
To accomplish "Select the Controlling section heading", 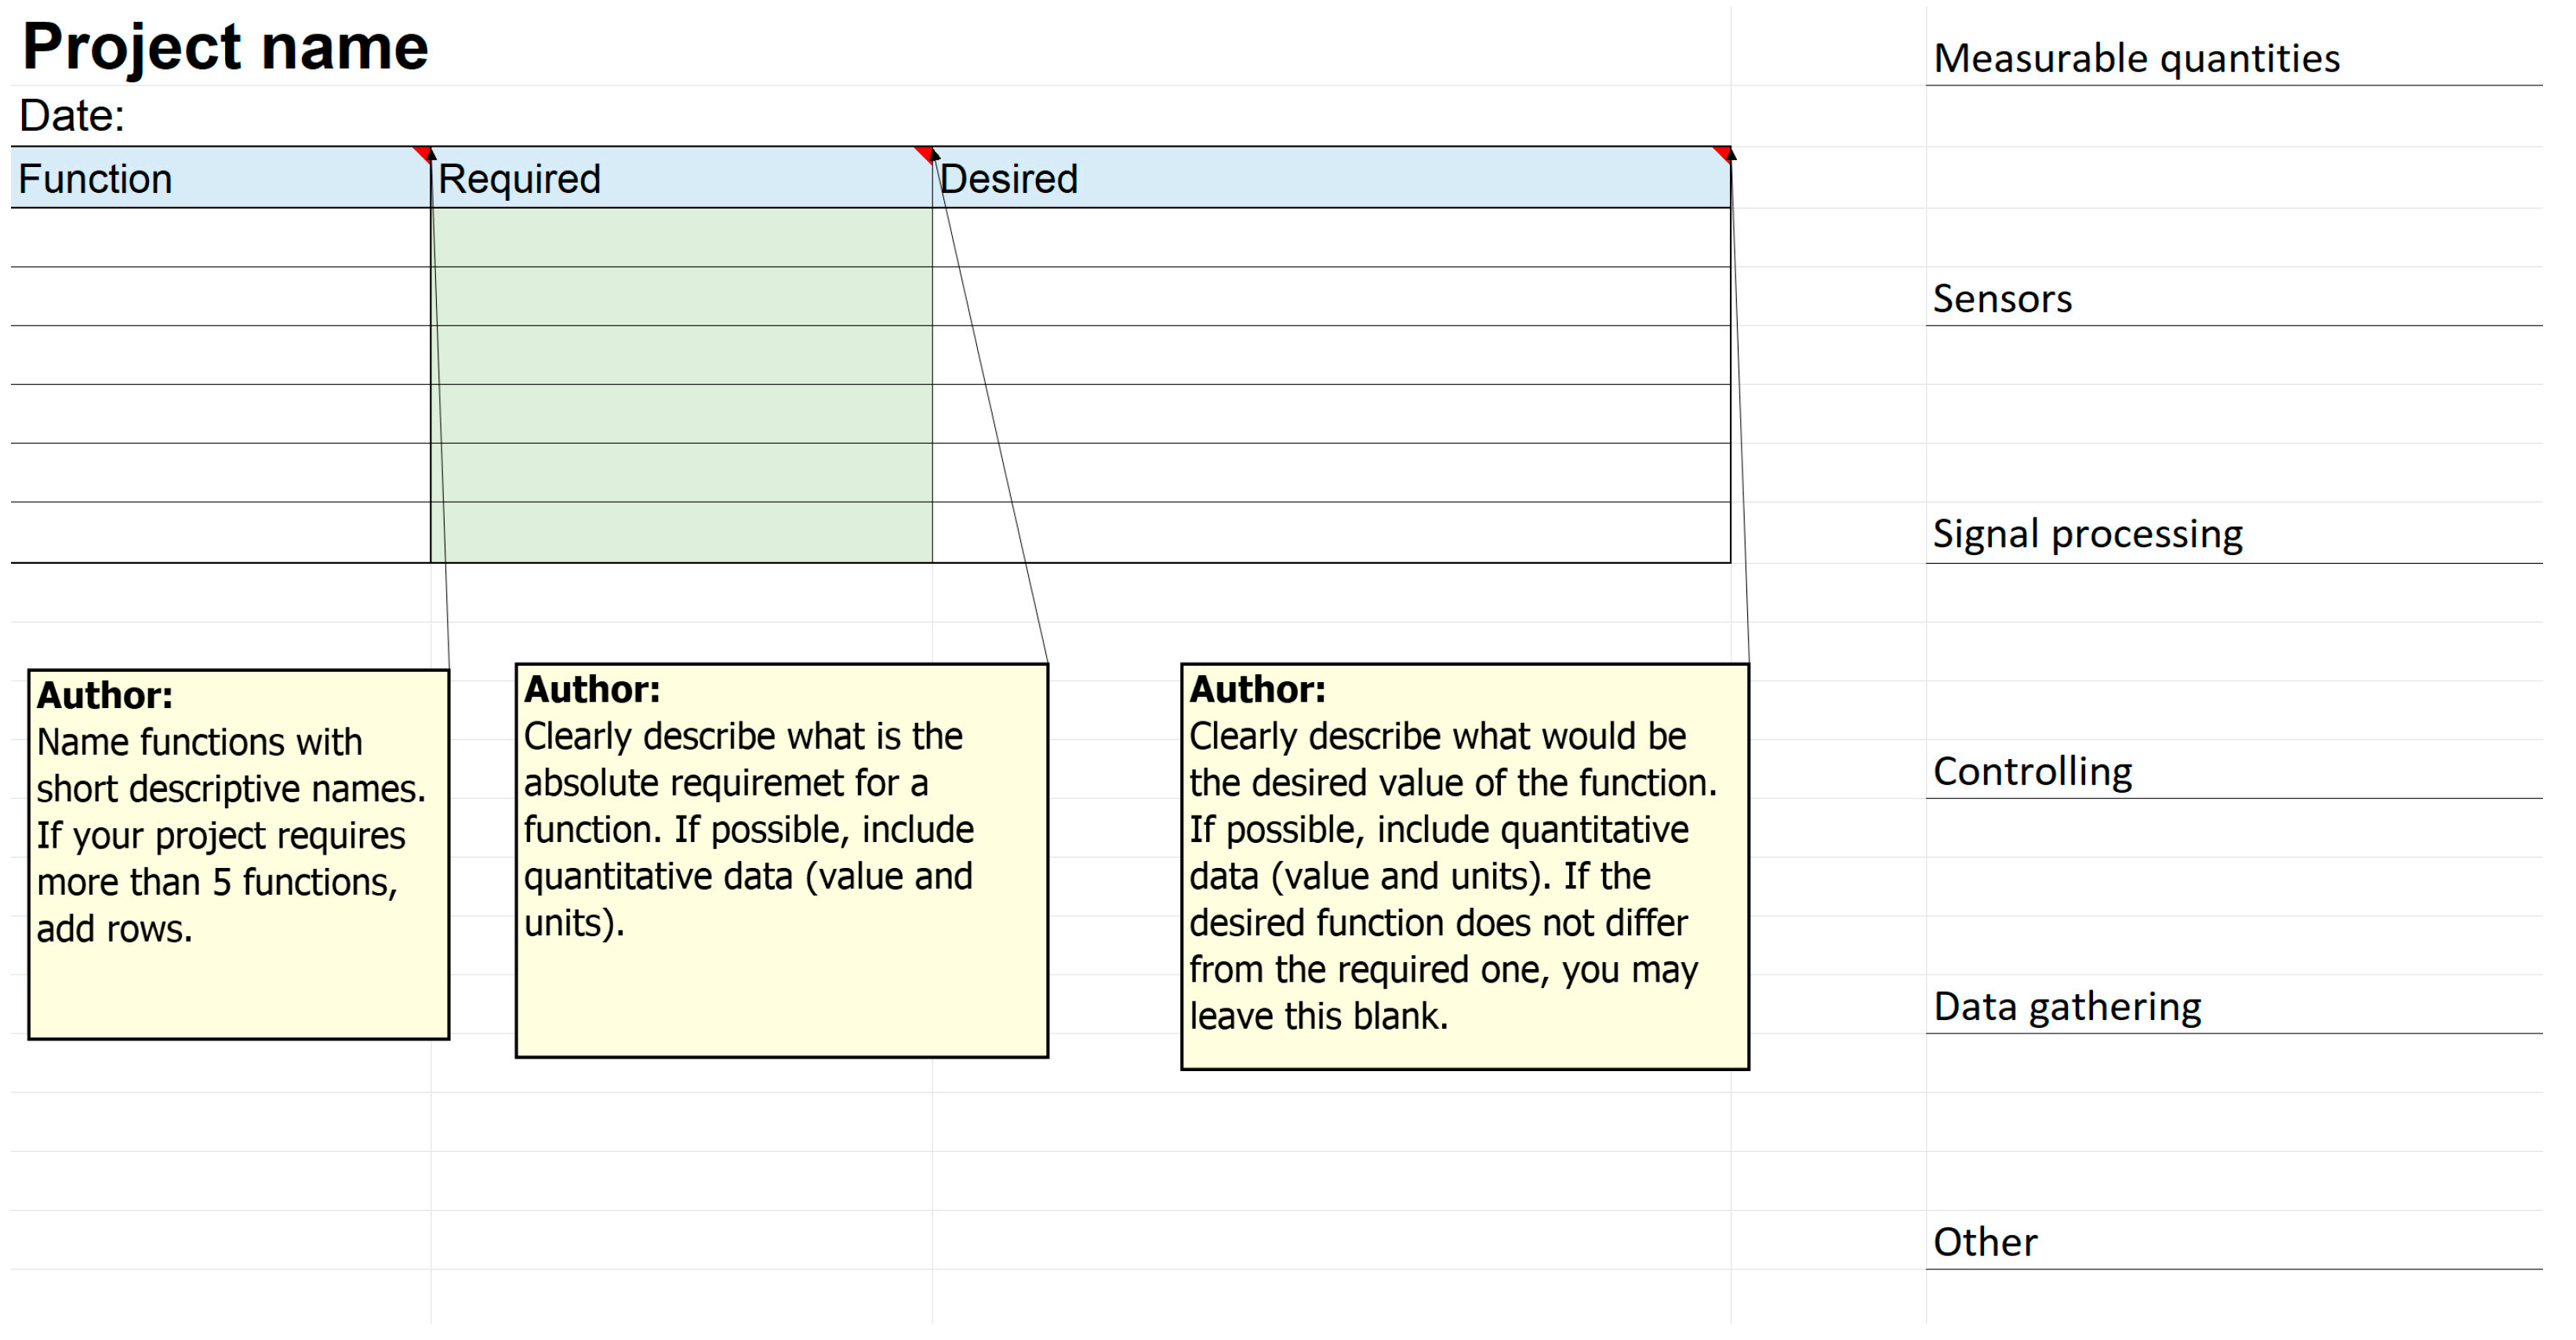I will pyautogui.click(x=2033, y=772).
